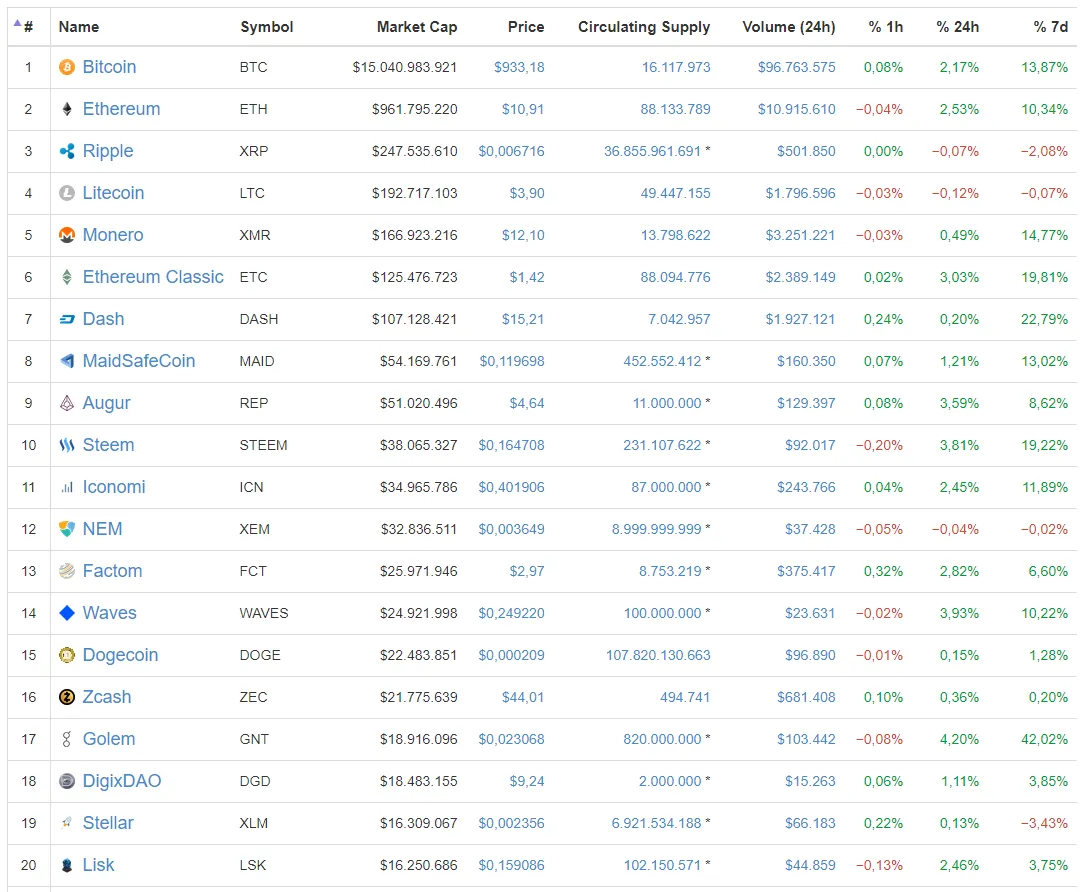Open the Lisk name link
1086x892 pixels.
[98, 865]
